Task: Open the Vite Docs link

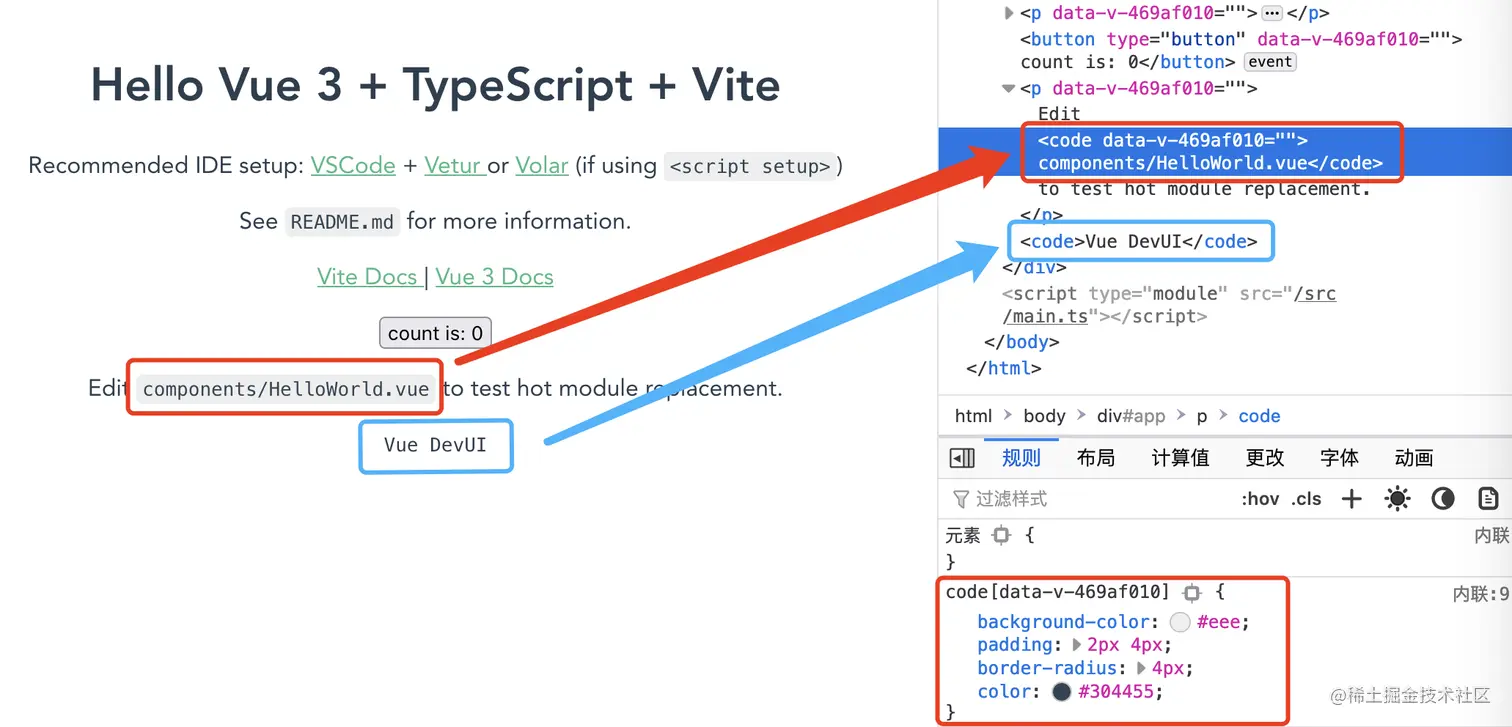Action: click(x=368, y=277)
